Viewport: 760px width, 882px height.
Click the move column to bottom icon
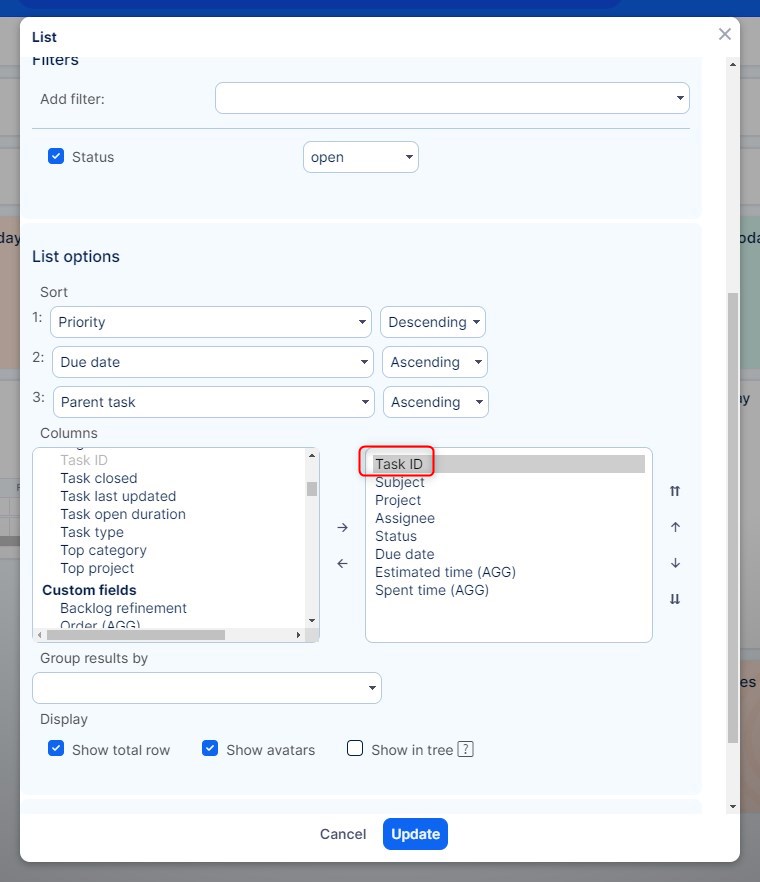tap(675, 599)
